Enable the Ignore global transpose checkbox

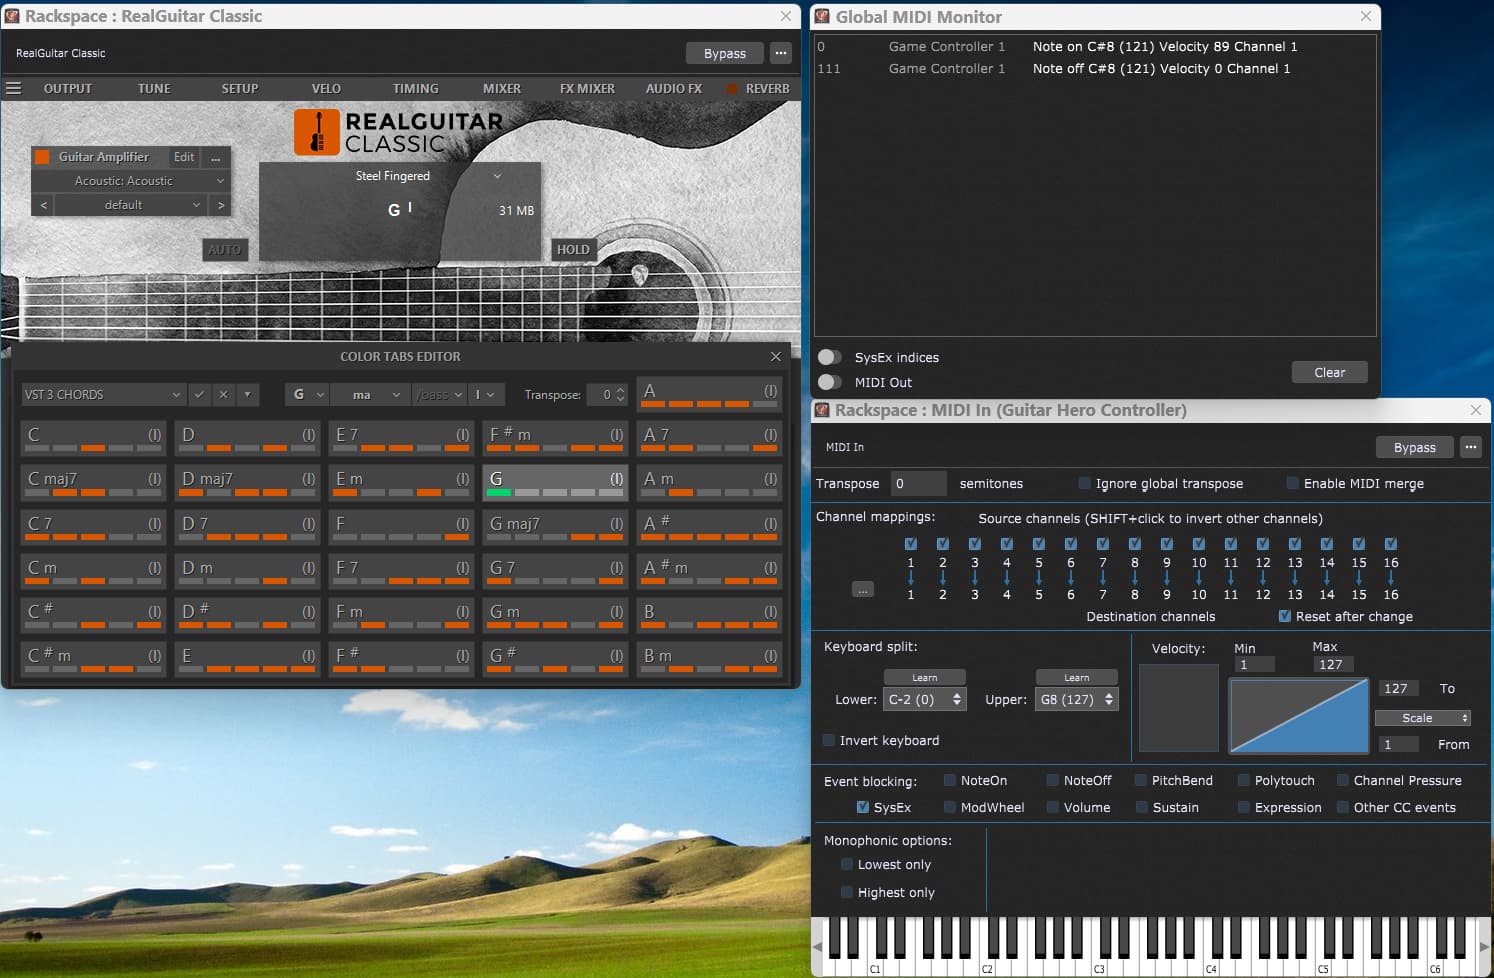[x=1084, y=484]
